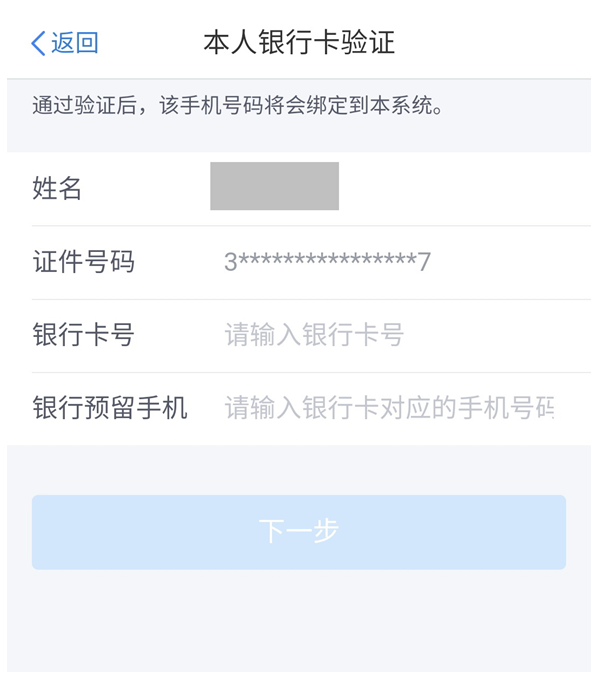601x686 pixels.
Task: Click the 银行卡号 row label
Action: [x=84, y=335]
